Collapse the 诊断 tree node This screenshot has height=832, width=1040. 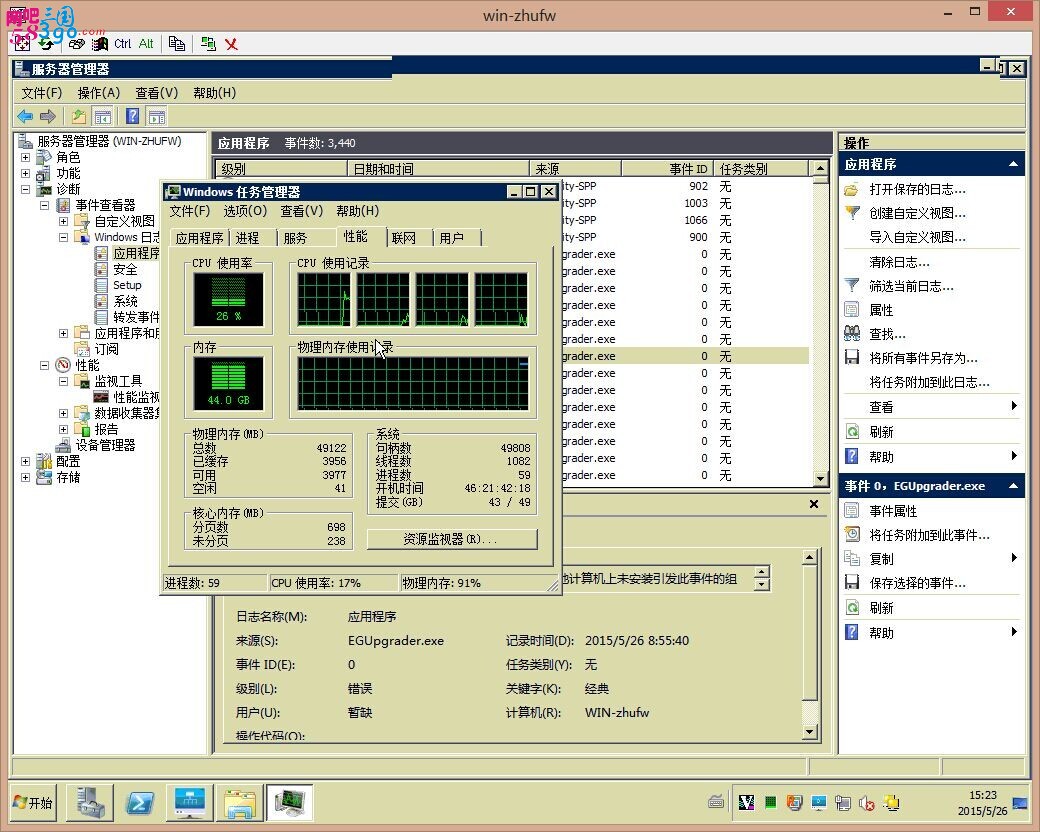25,189
